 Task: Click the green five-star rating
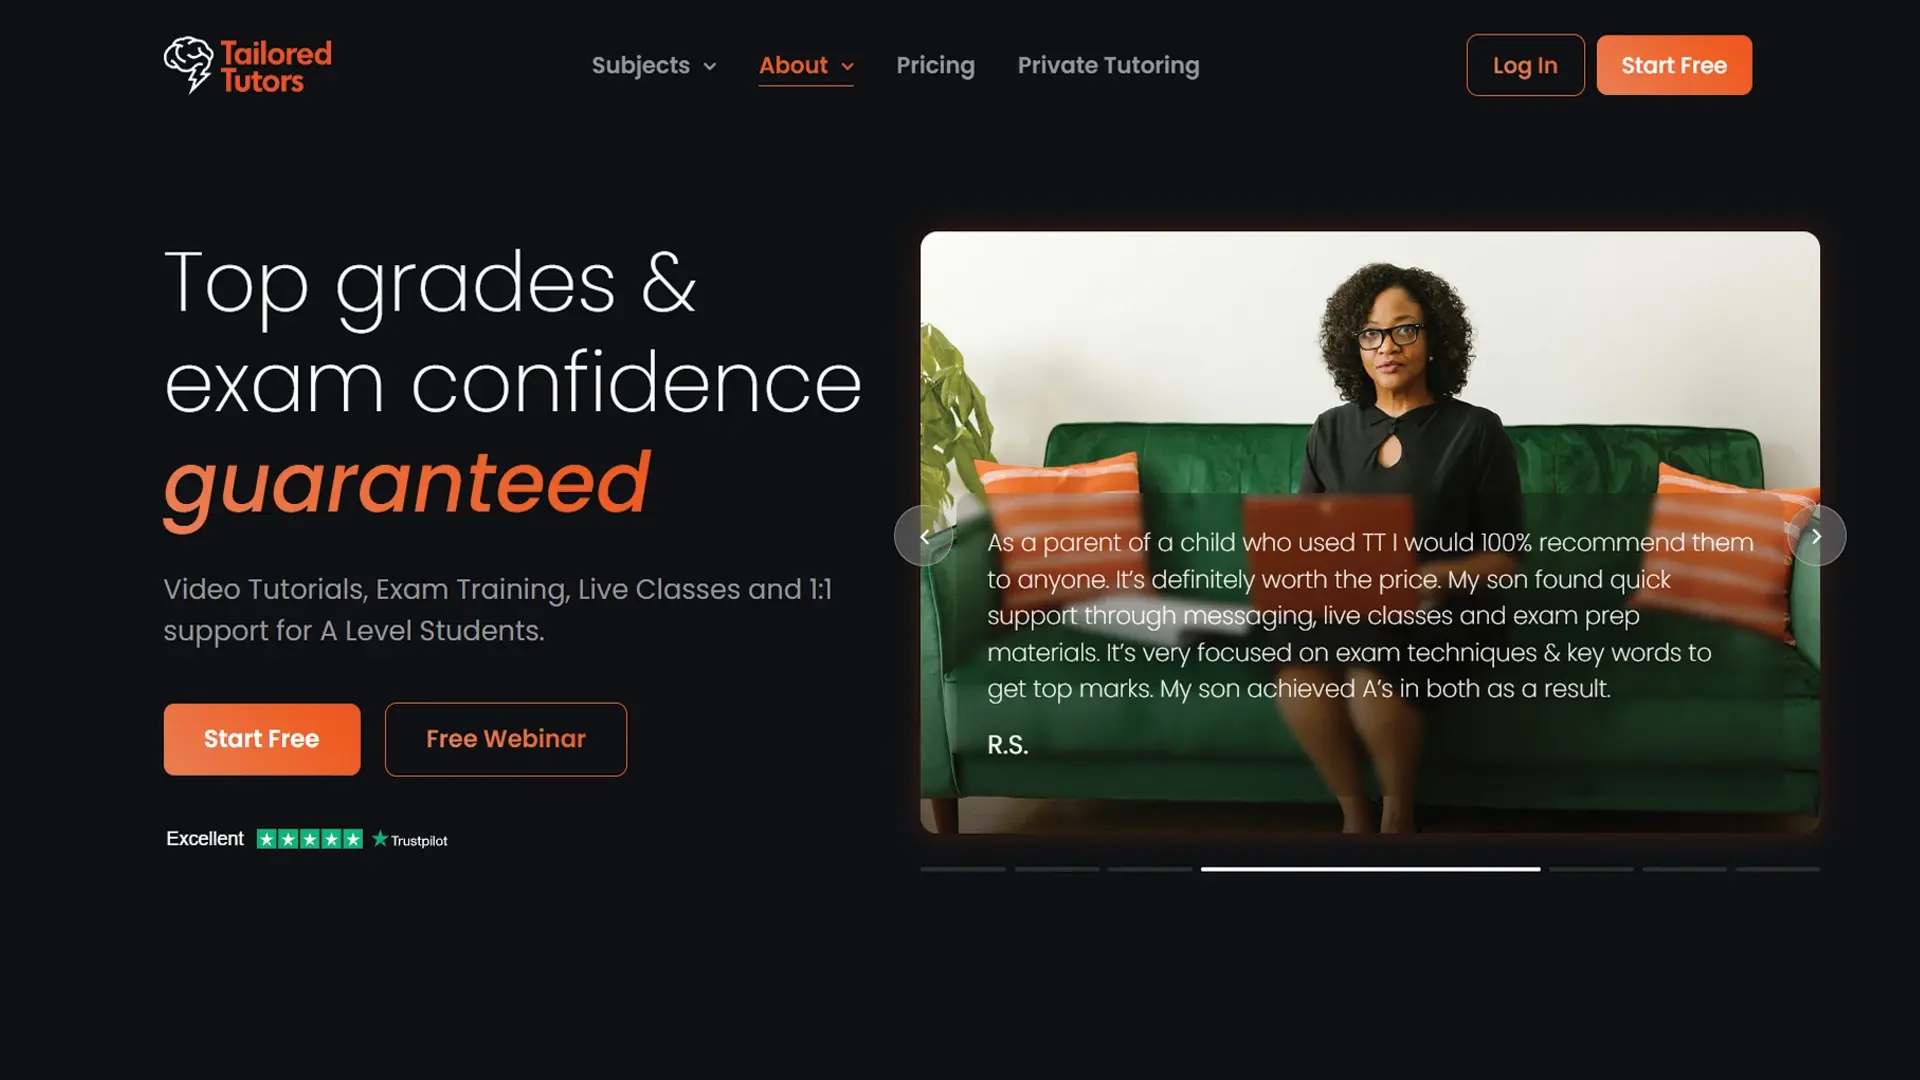pyautogui.click(x=310, y=839)
